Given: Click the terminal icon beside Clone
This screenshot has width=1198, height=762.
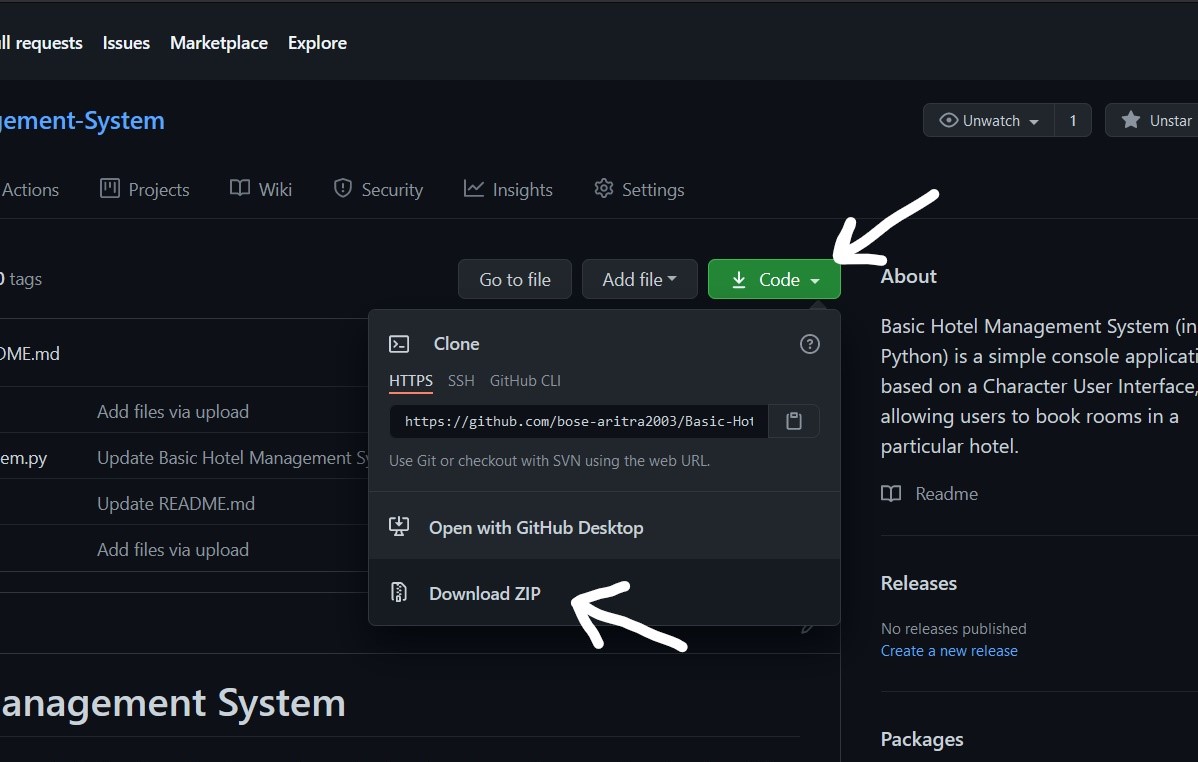Looking at the screenshot, I should [x=399, y=344].
